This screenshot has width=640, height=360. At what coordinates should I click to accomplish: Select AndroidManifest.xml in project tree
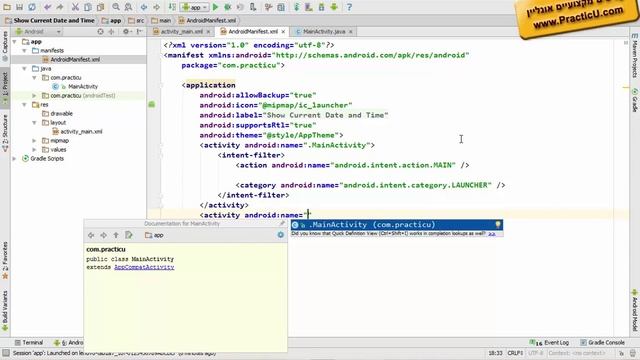(75, 60)
